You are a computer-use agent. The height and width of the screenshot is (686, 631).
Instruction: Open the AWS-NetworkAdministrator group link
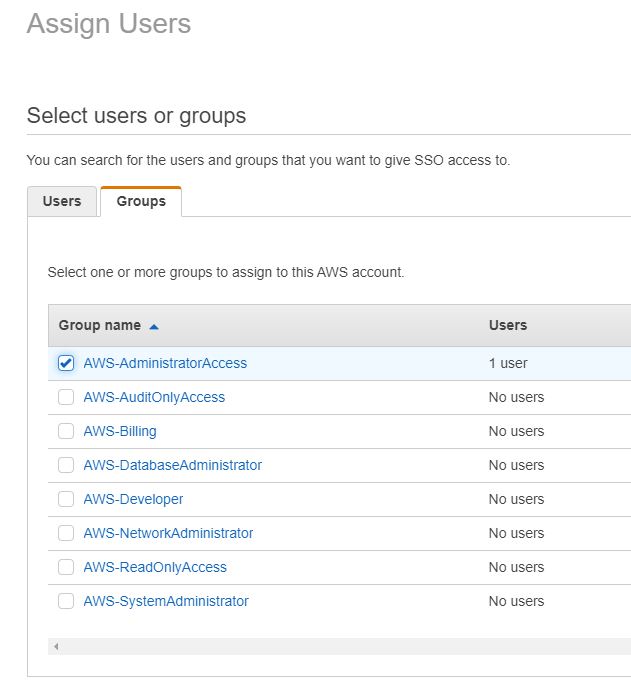coord(168,533)
